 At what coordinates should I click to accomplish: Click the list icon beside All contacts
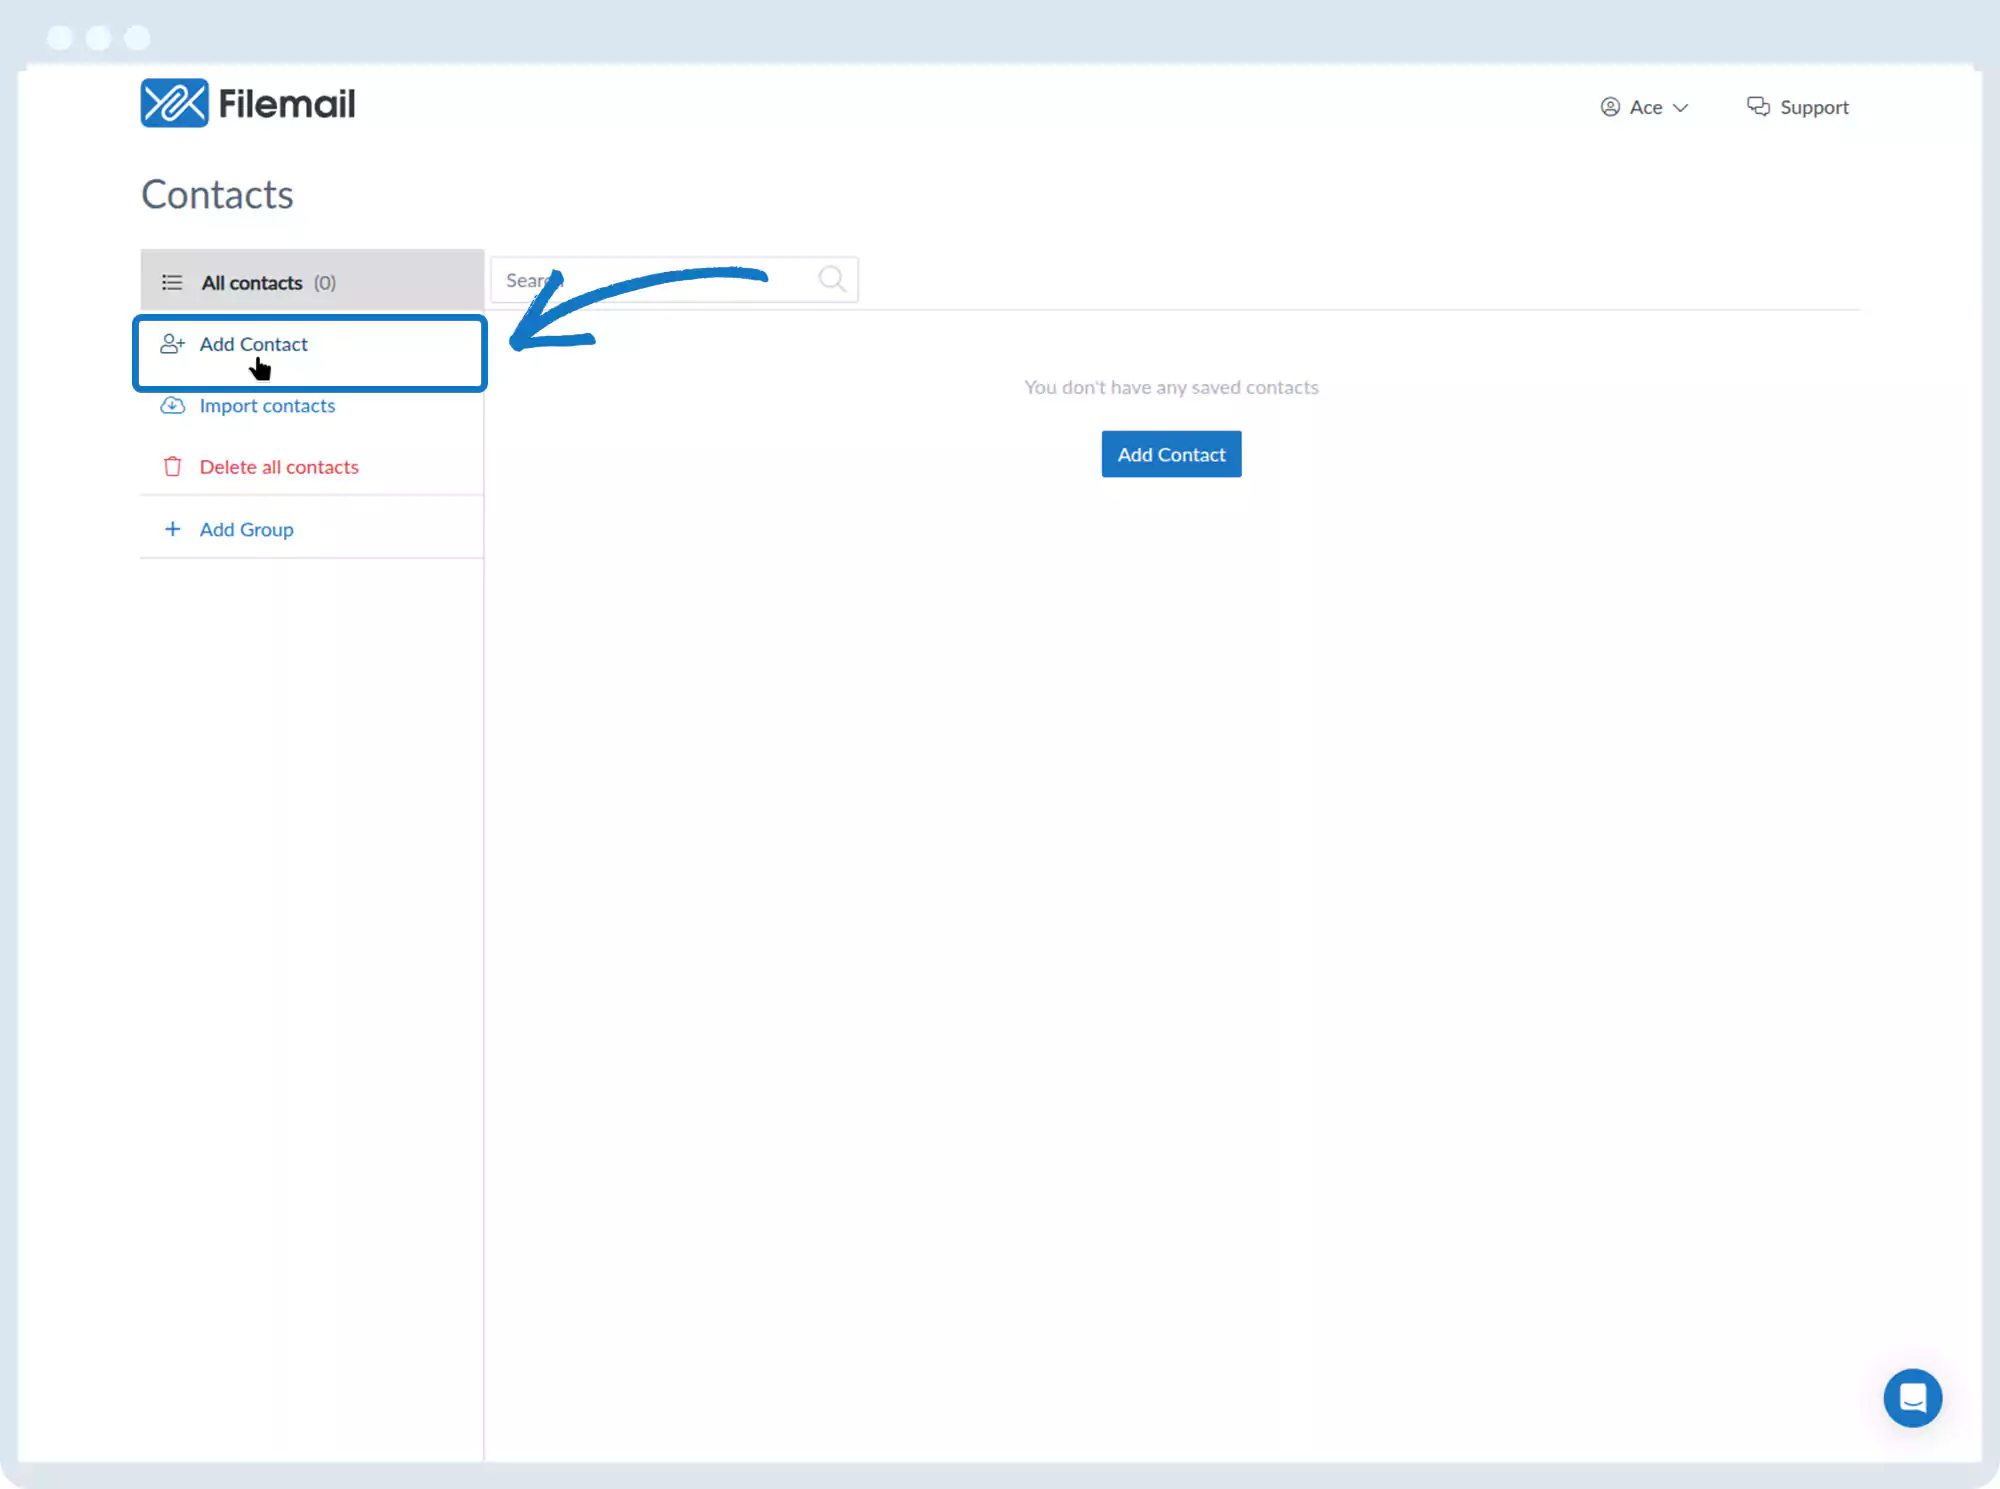tap(172, 283)
